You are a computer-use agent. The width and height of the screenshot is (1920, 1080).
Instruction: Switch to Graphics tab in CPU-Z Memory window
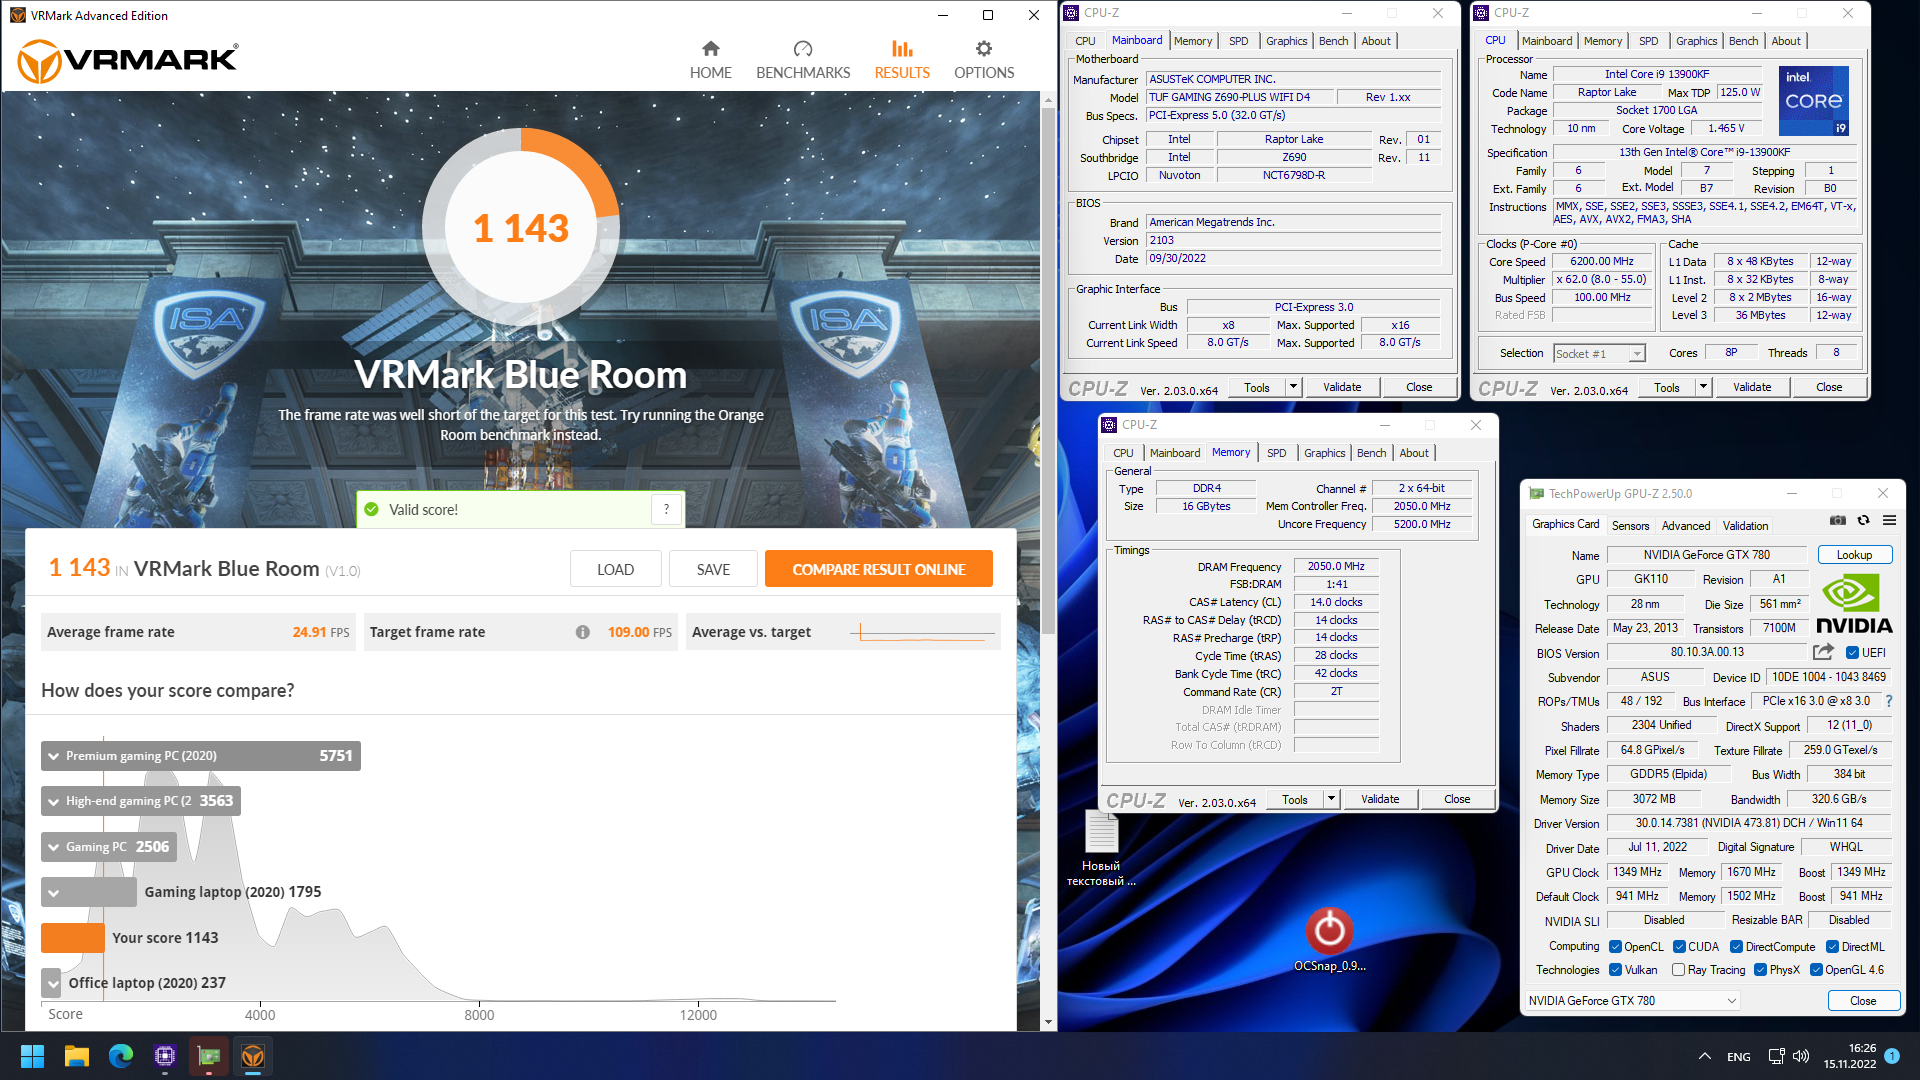[1324, 453]
